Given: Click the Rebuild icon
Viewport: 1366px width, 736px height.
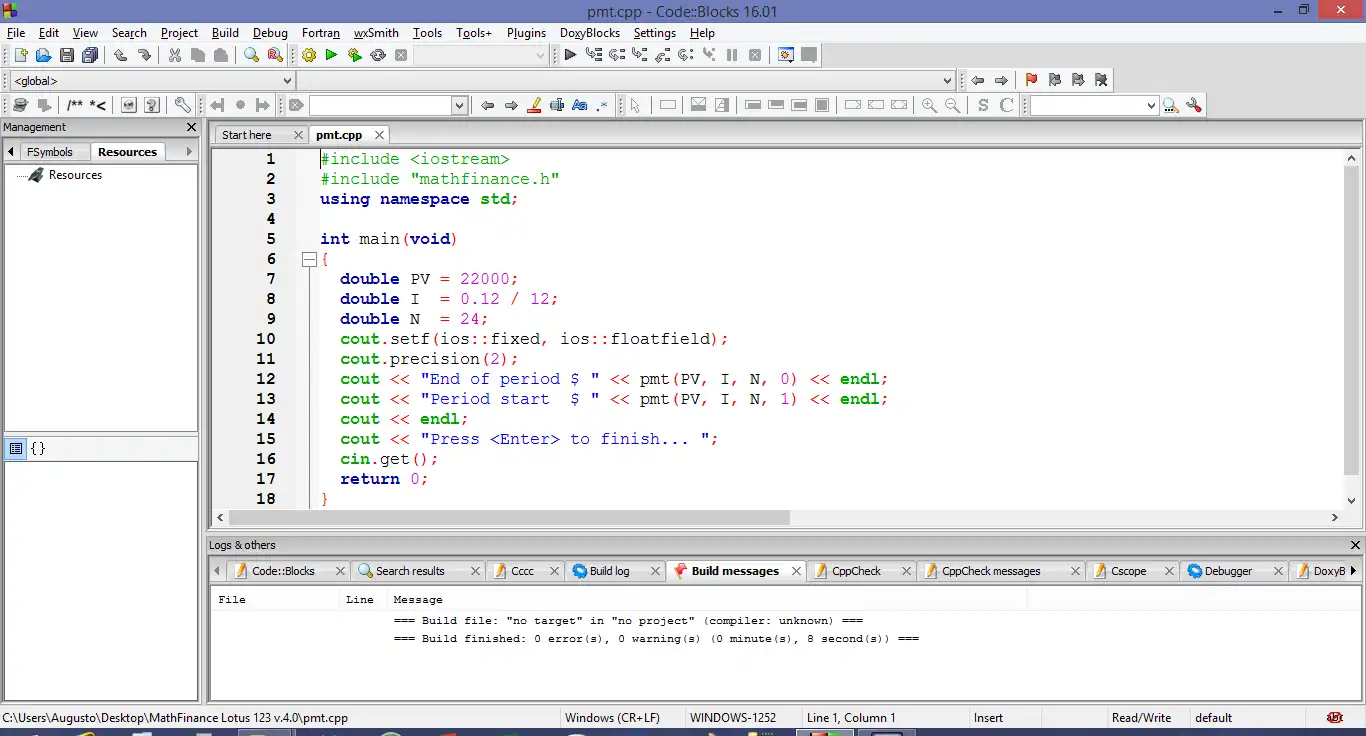Looking at the screenshot, I should [378, 56].
